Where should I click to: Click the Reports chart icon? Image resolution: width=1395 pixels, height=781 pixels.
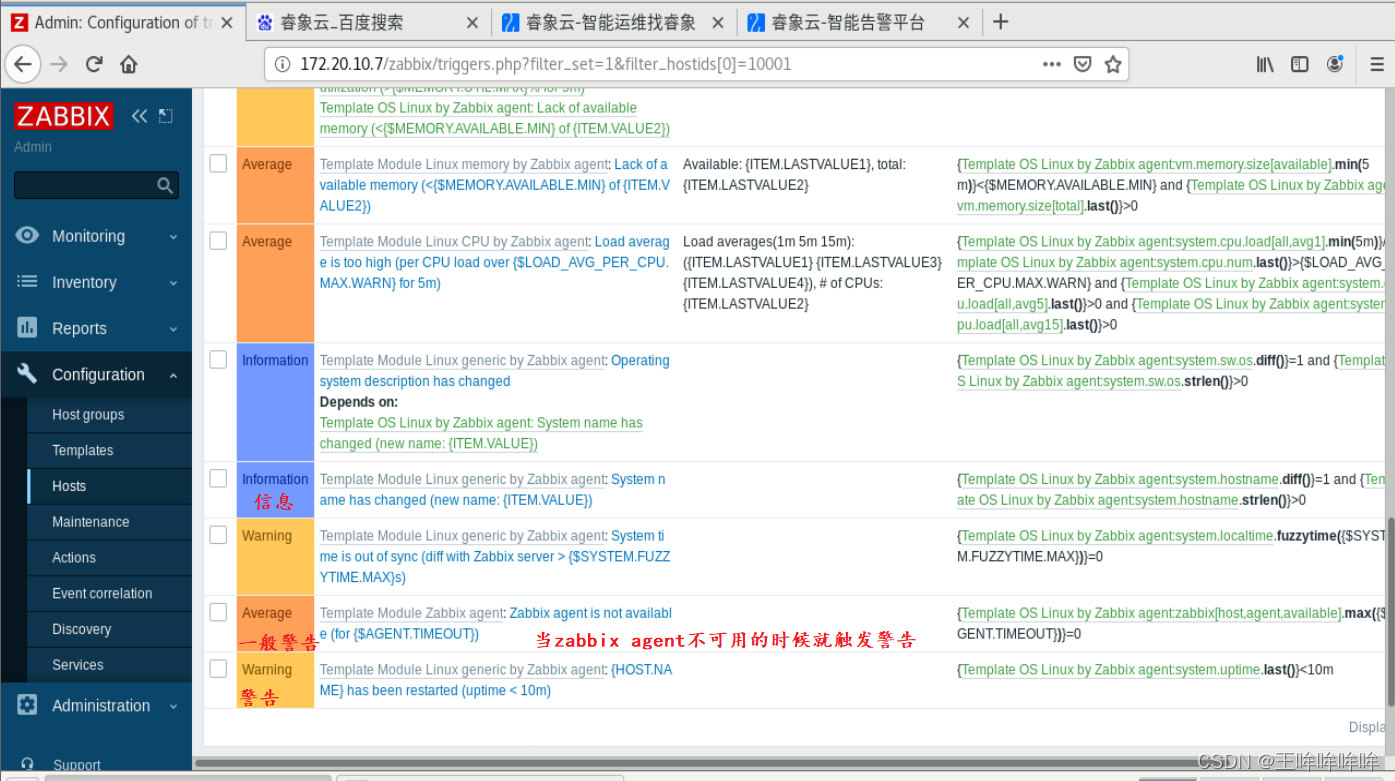pyautogui.click(x=27, y=328)
